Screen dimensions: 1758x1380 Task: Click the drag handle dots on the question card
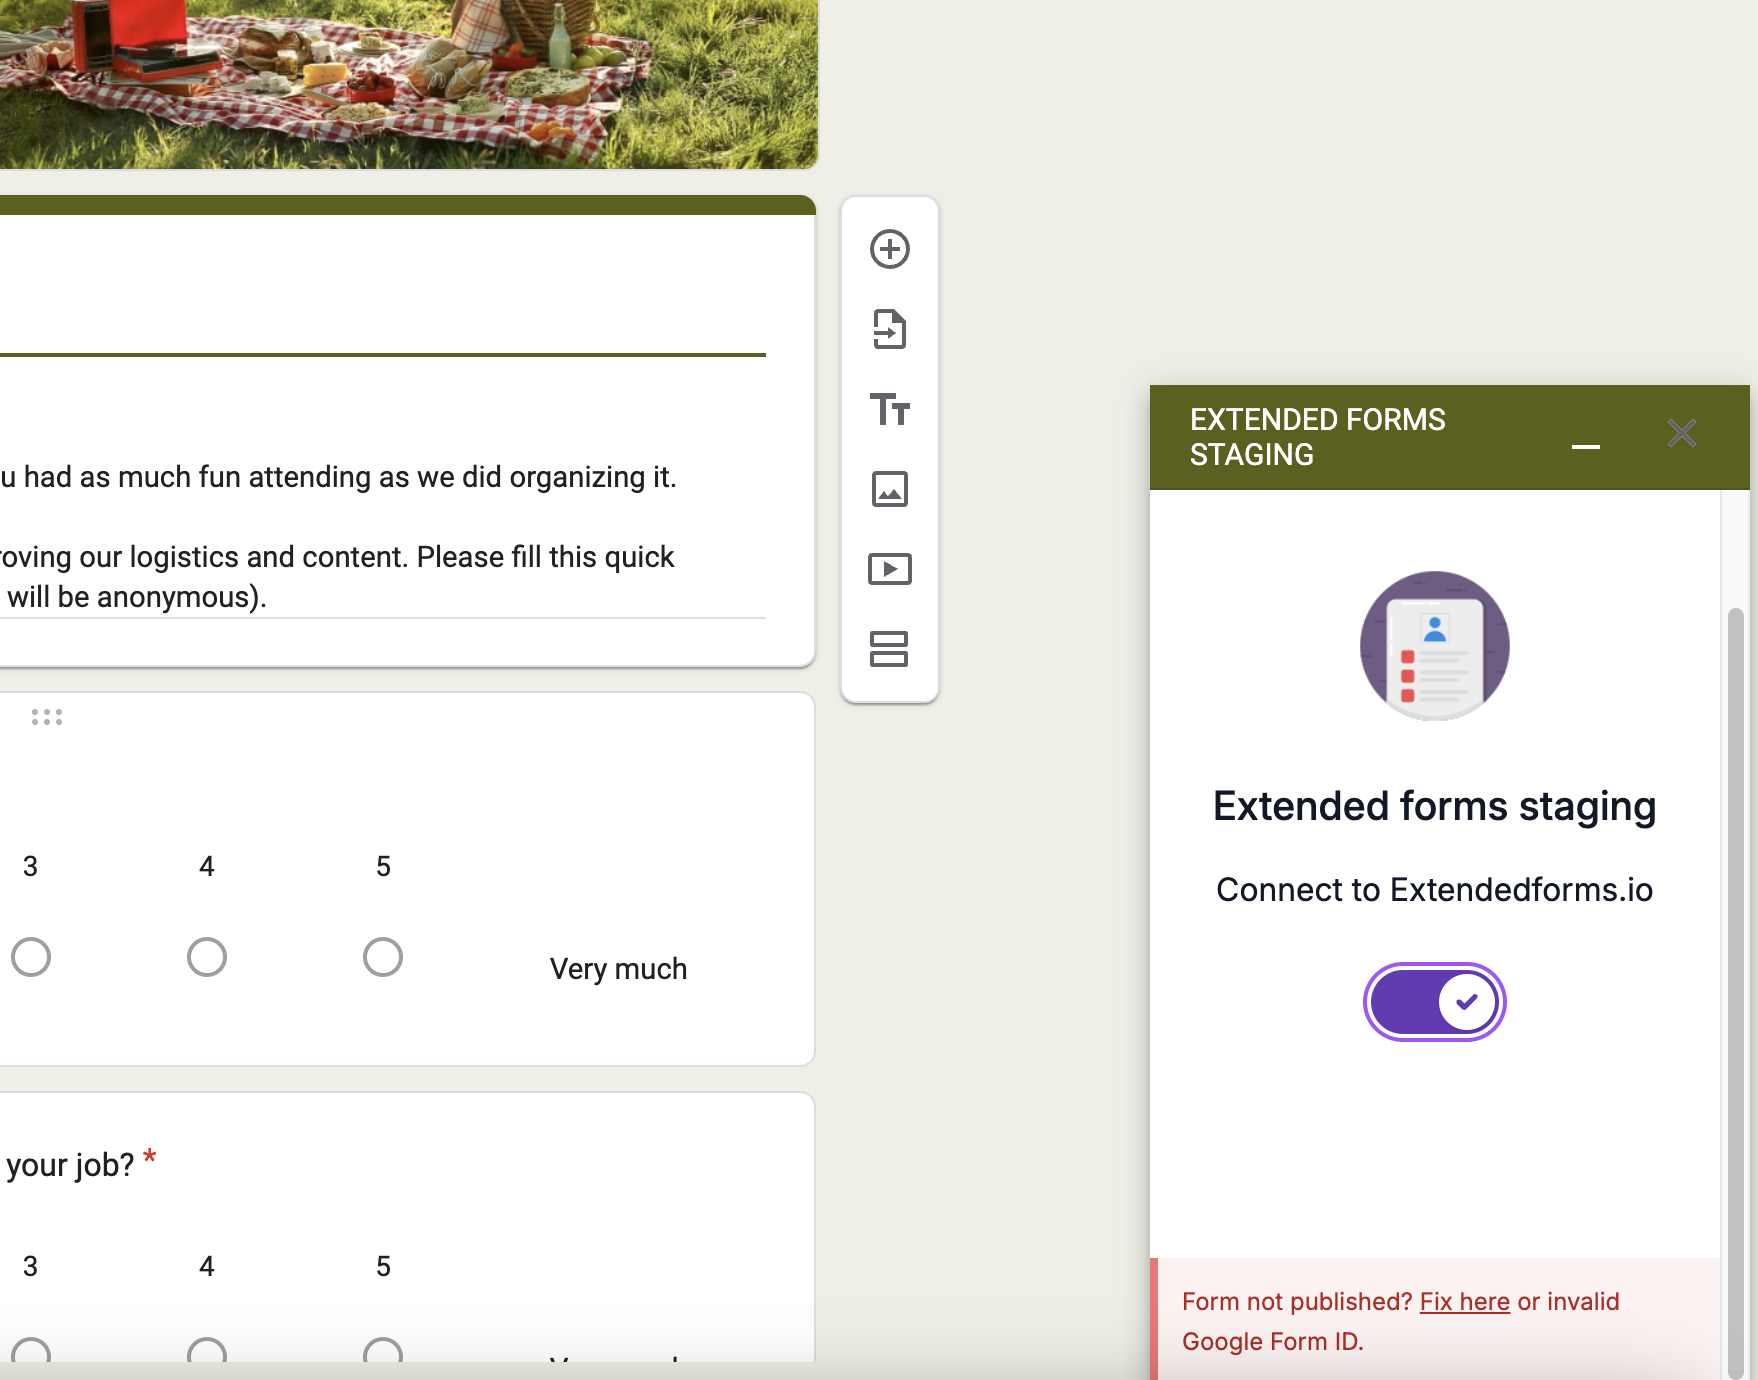click(x=47, y=717)
